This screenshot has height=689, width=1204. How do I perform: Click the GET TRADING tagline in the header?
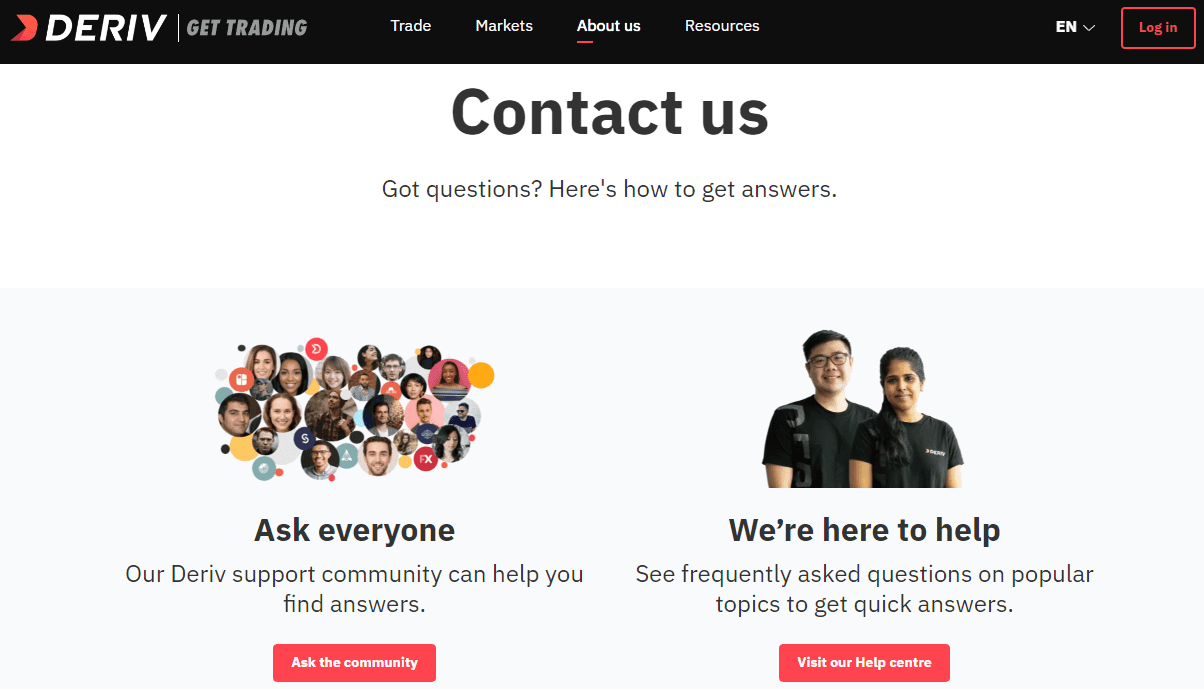pyautogui.click(x=247, y=28)
